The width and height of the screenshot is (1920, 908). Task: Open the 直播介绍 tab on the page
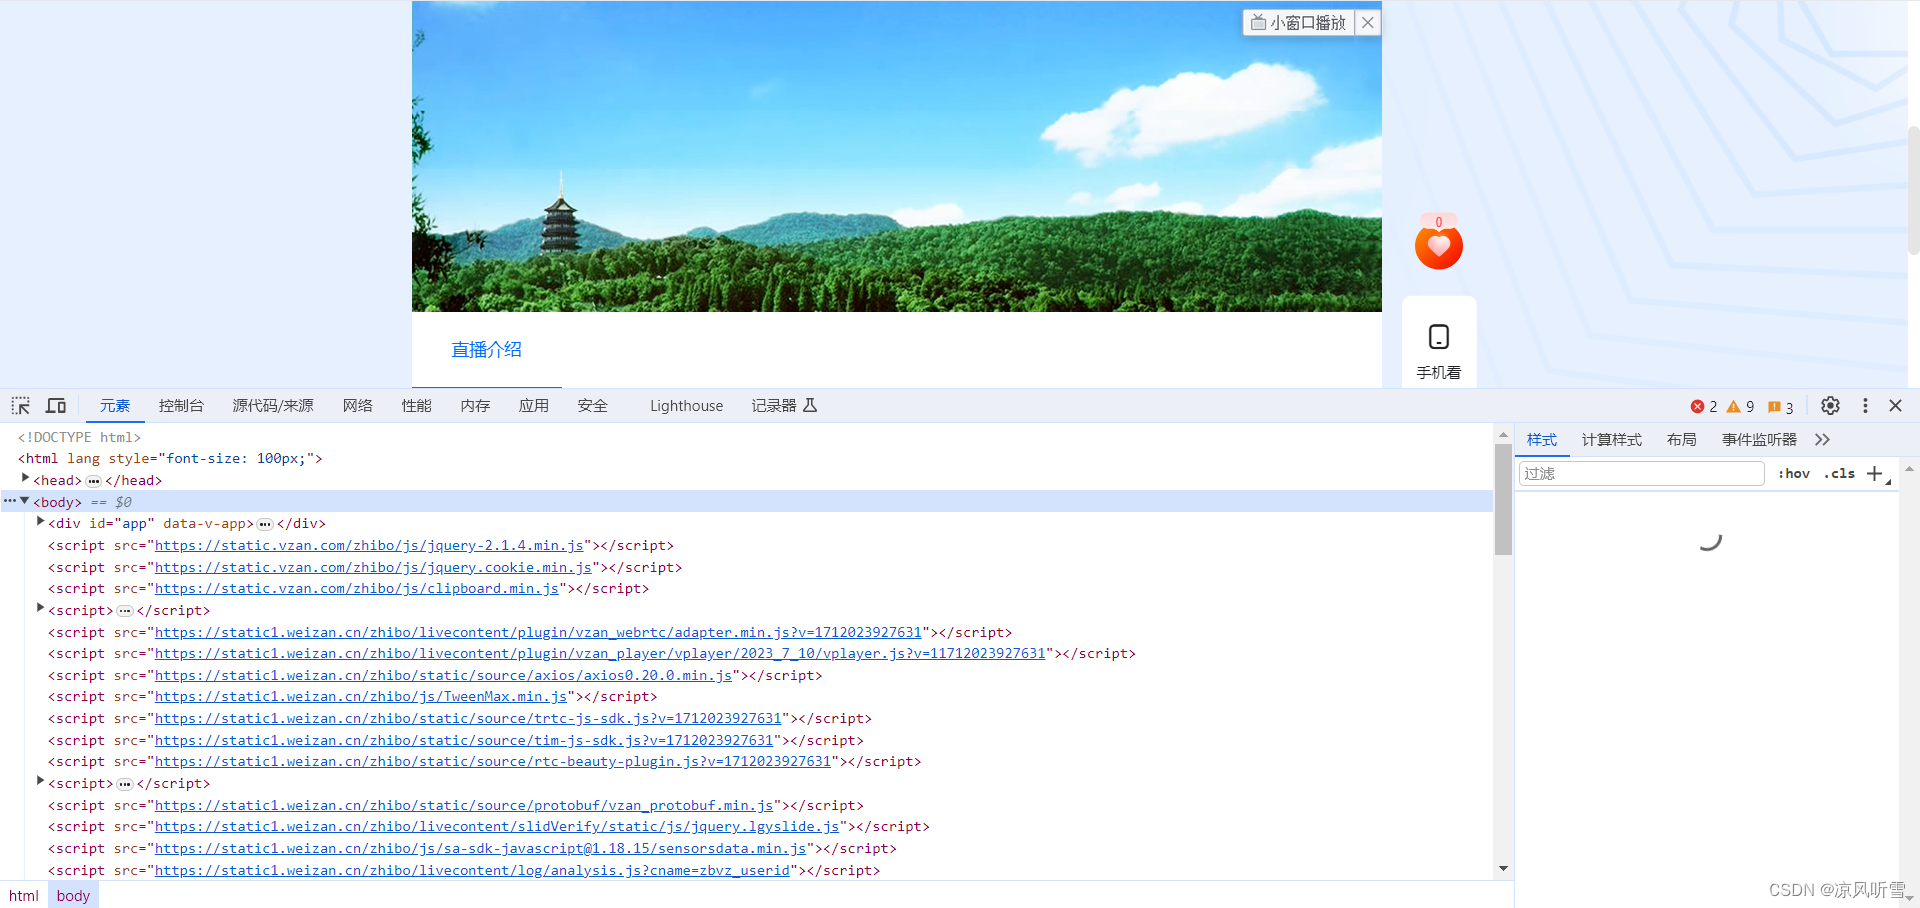click(x=486, y=350)
